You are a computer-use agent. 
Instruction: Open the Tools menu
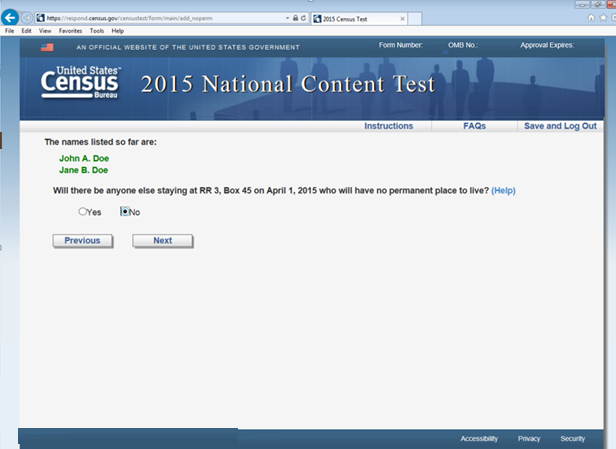point(97,31)
